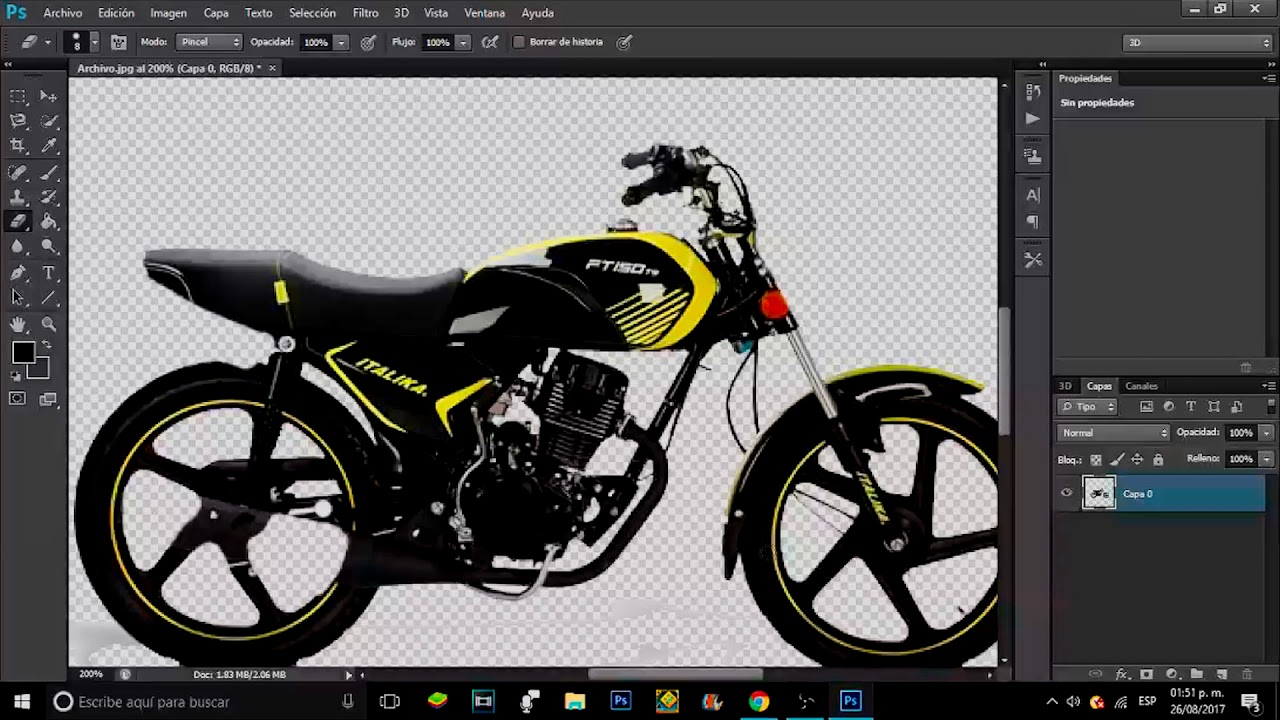This screenshot has width=1280, height=720.
Task: Set the background color swatch
Action: pyautogui.click(x=40, y=371)
